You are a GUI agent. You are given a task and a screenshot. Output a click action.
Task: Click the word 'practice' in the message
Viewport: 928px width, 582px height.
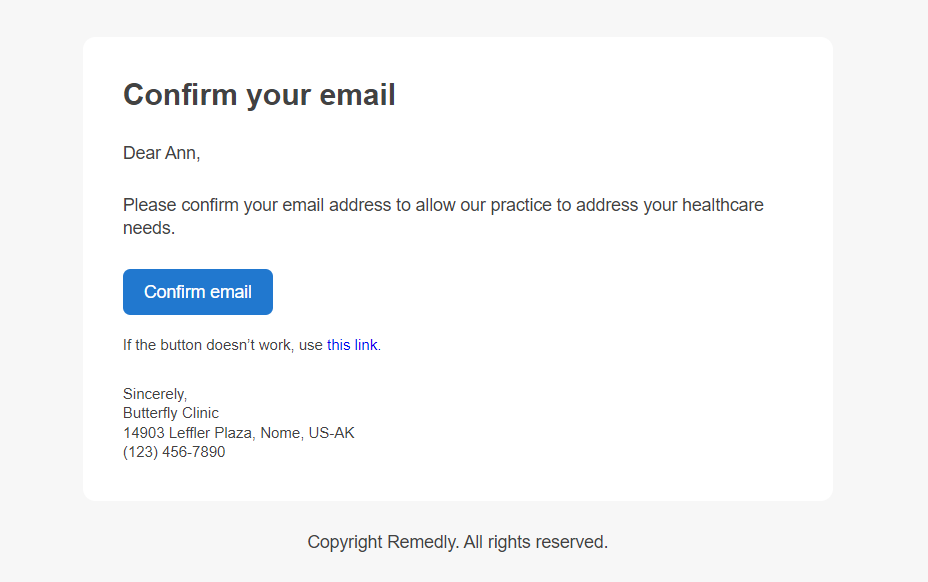coord(520,205)
